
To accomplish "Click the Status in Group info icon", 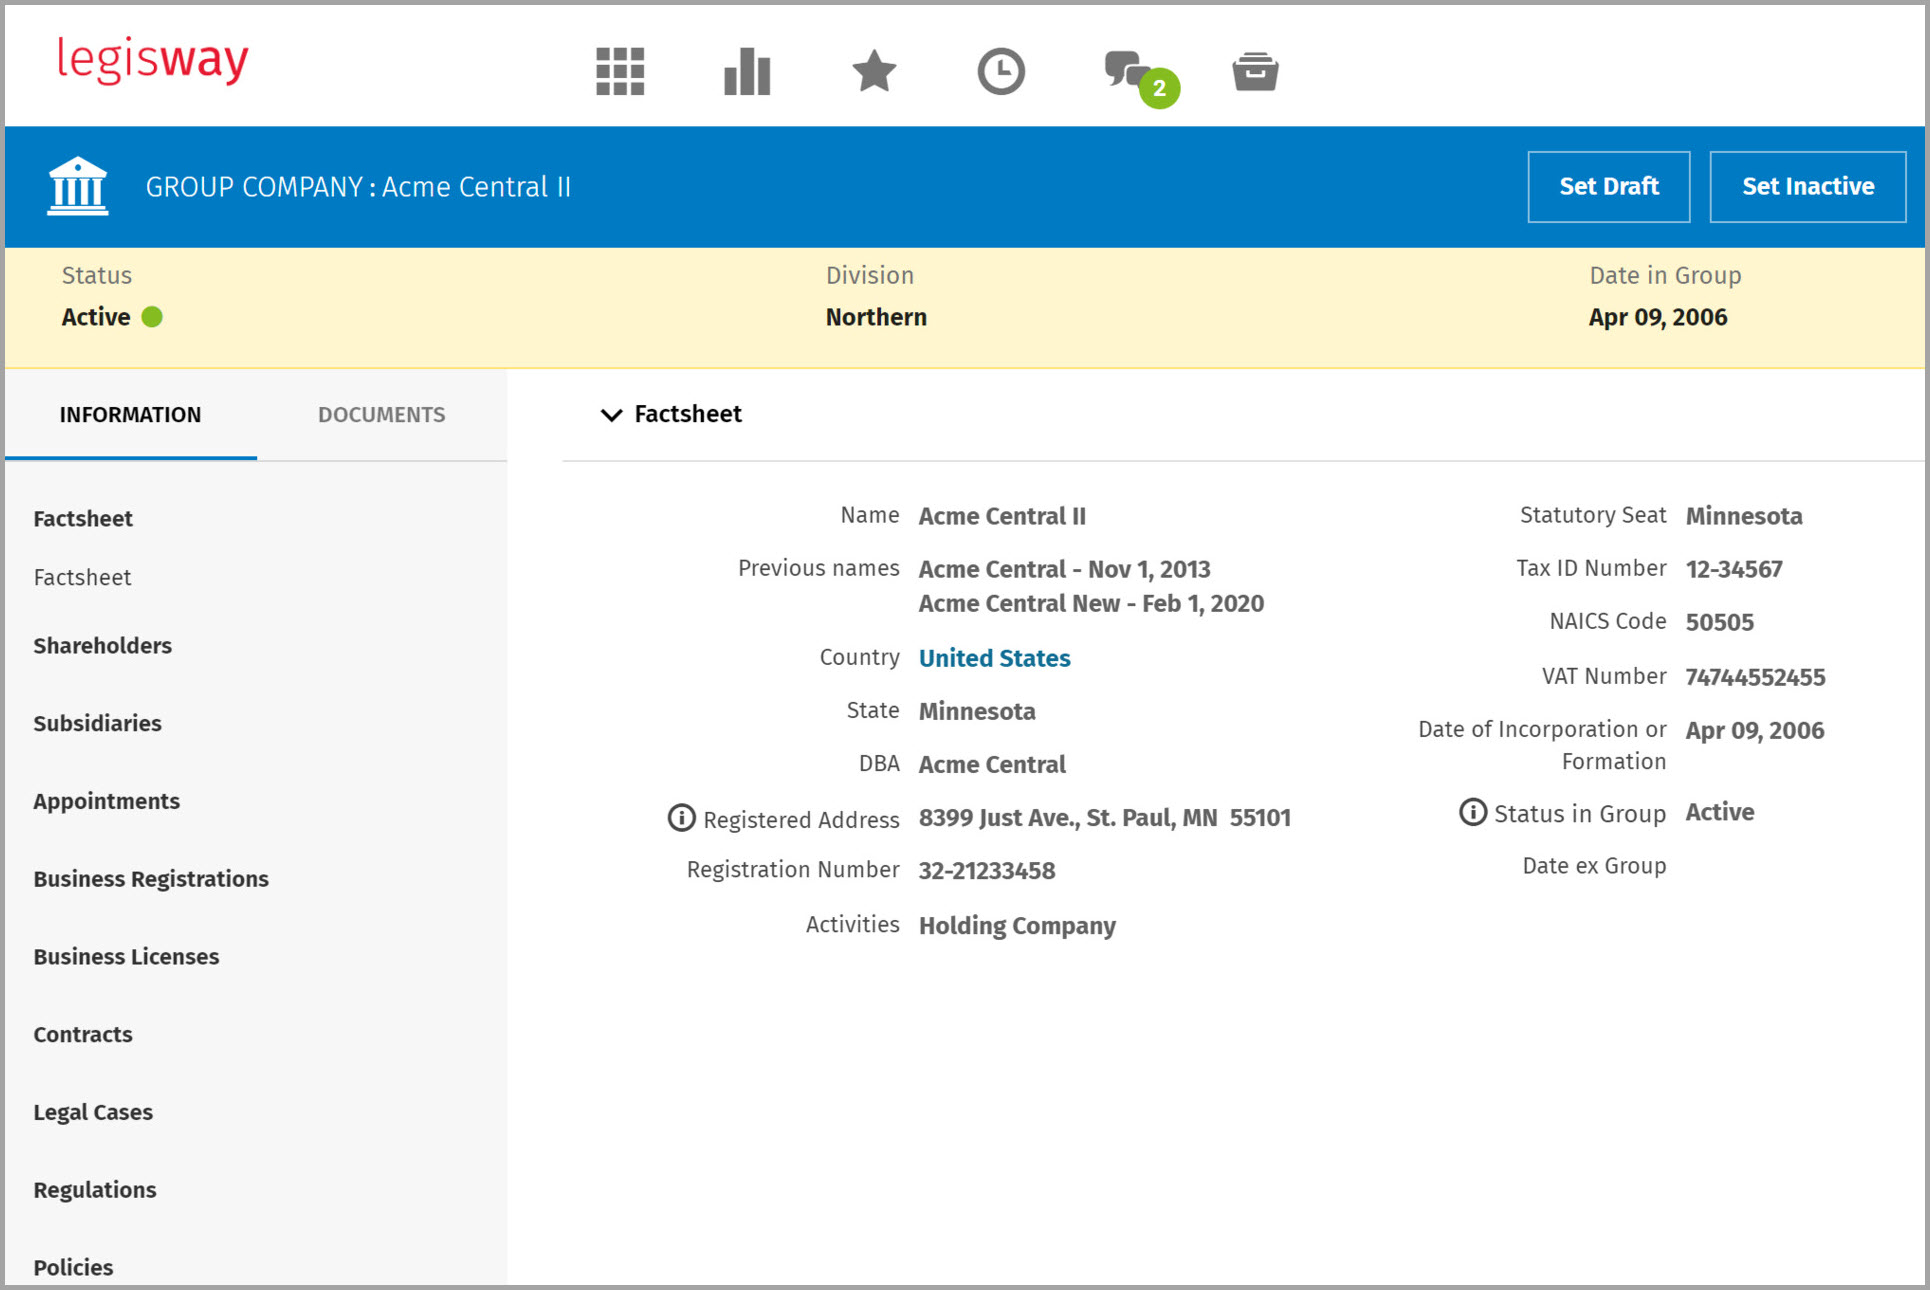I will [1472, 812].
